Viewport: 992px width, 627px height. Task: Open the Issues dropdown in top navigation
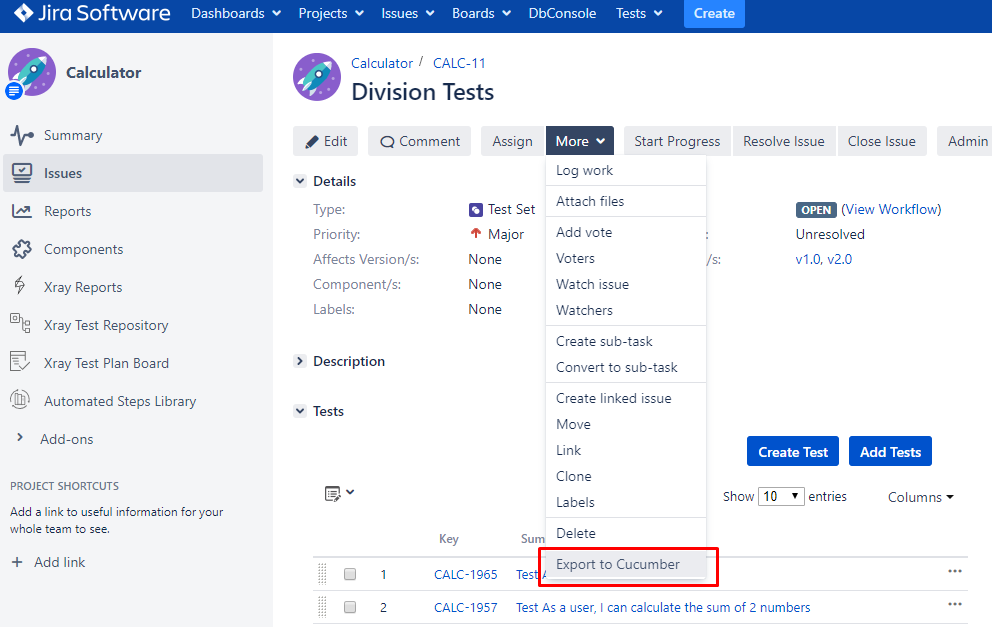407,13
